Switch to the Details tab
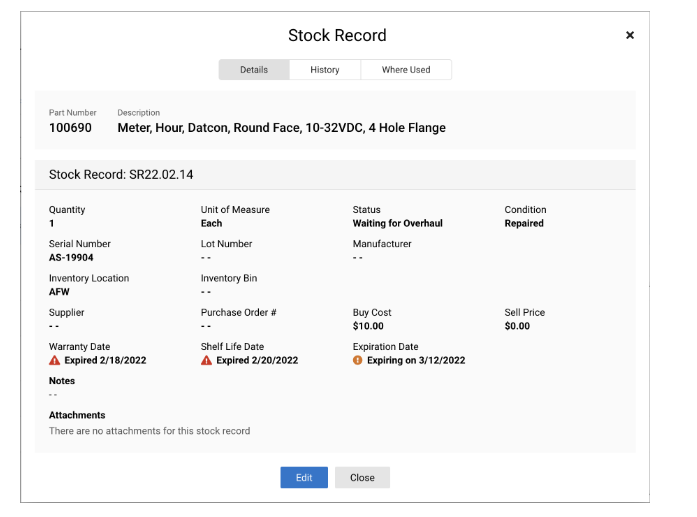This screenshot has width=697, height=517. point(254,70)
